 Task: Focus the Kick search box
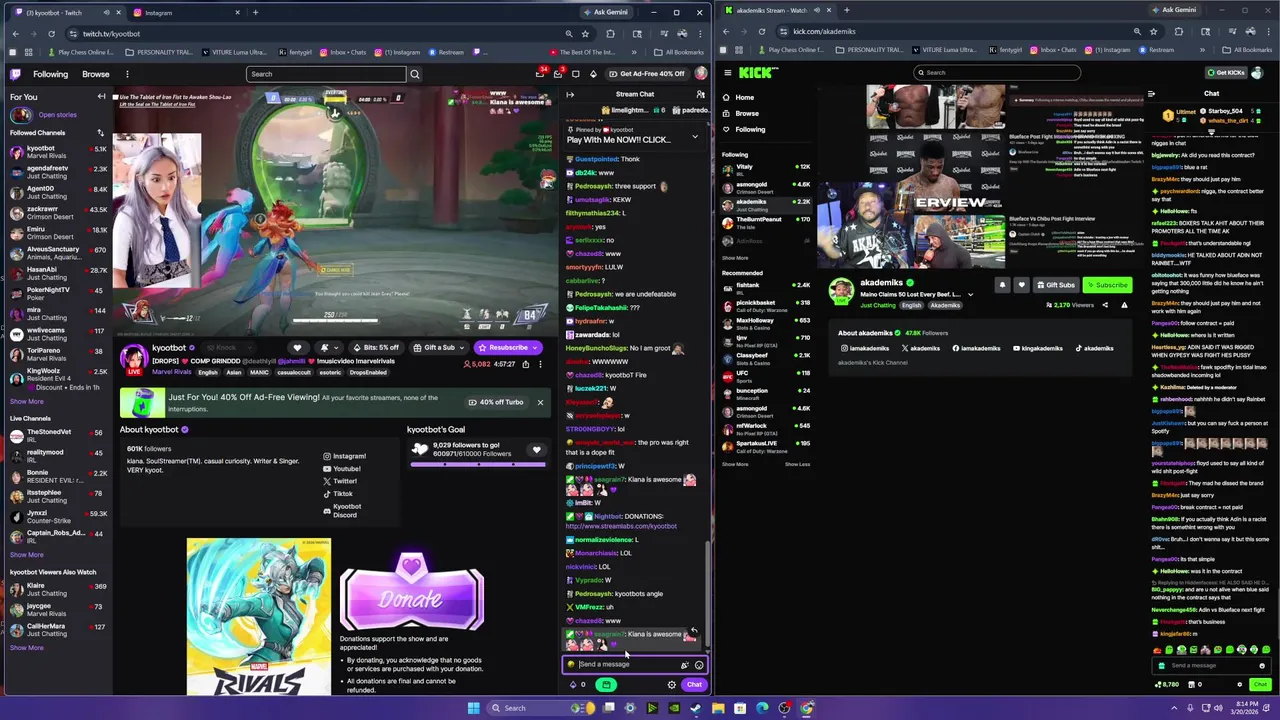pyautogui.click(x=996, y=72)
